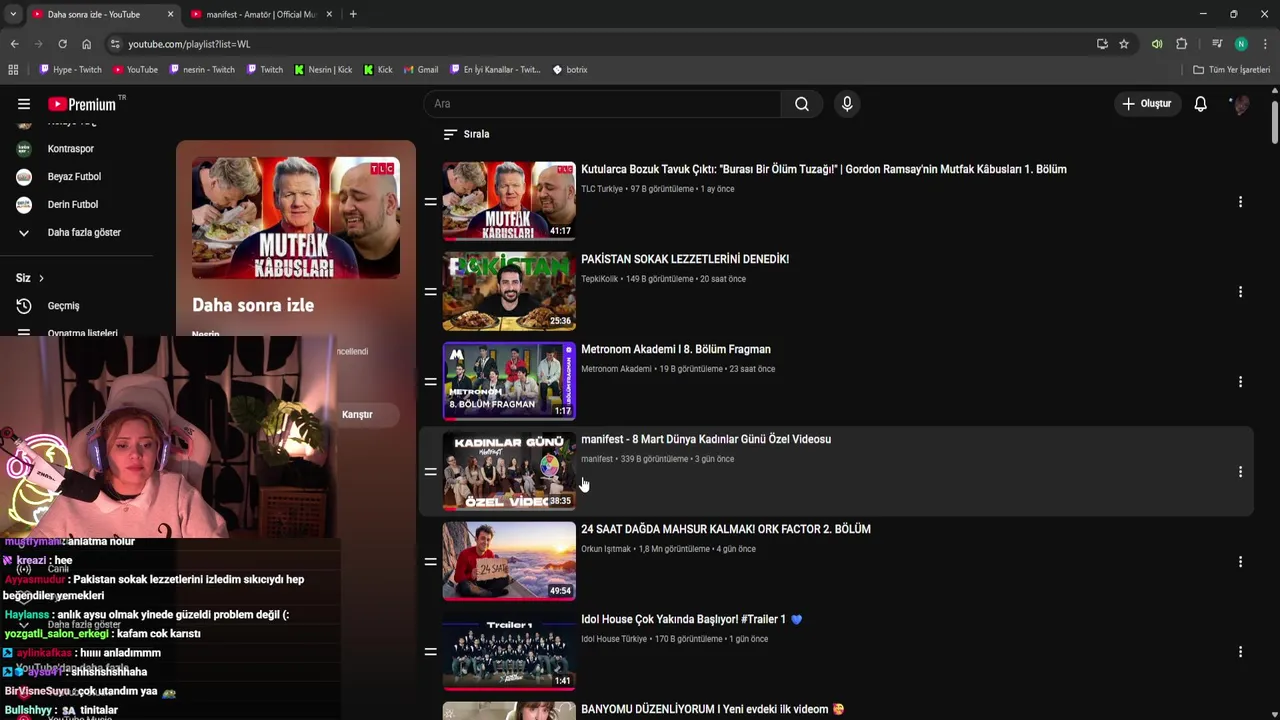Open the notifications bell
The image size is (1280, 720).
(x=1200, y=104)
